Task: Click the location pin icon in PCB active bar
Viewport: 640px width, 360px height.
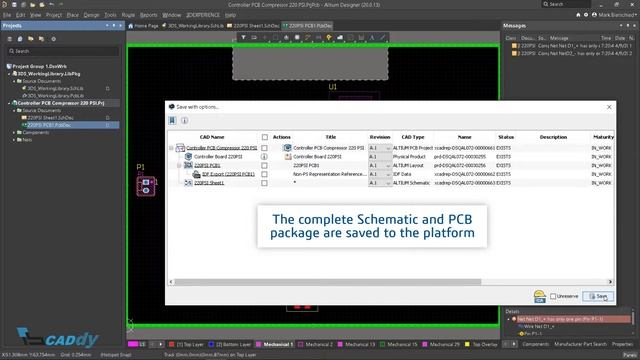Action: tap(329, 38)
